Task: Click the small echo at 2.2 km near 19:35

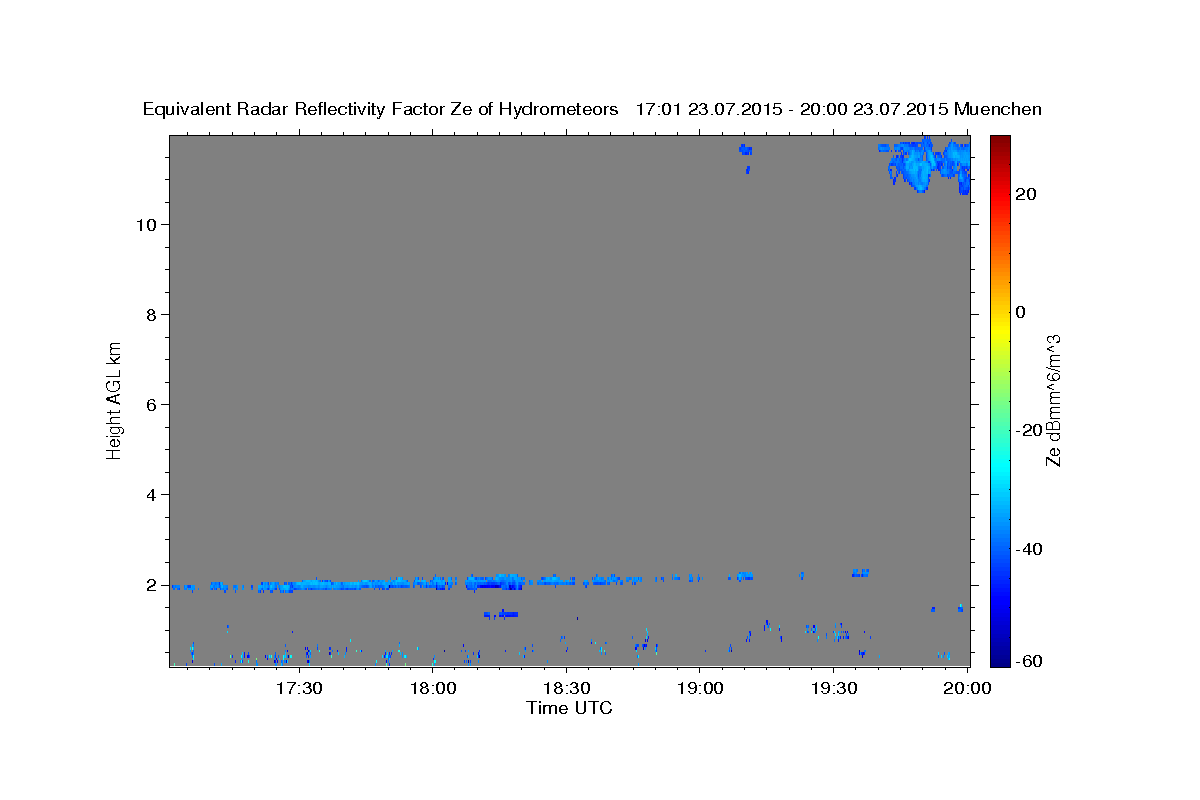Action: click(x=860, y=573)
